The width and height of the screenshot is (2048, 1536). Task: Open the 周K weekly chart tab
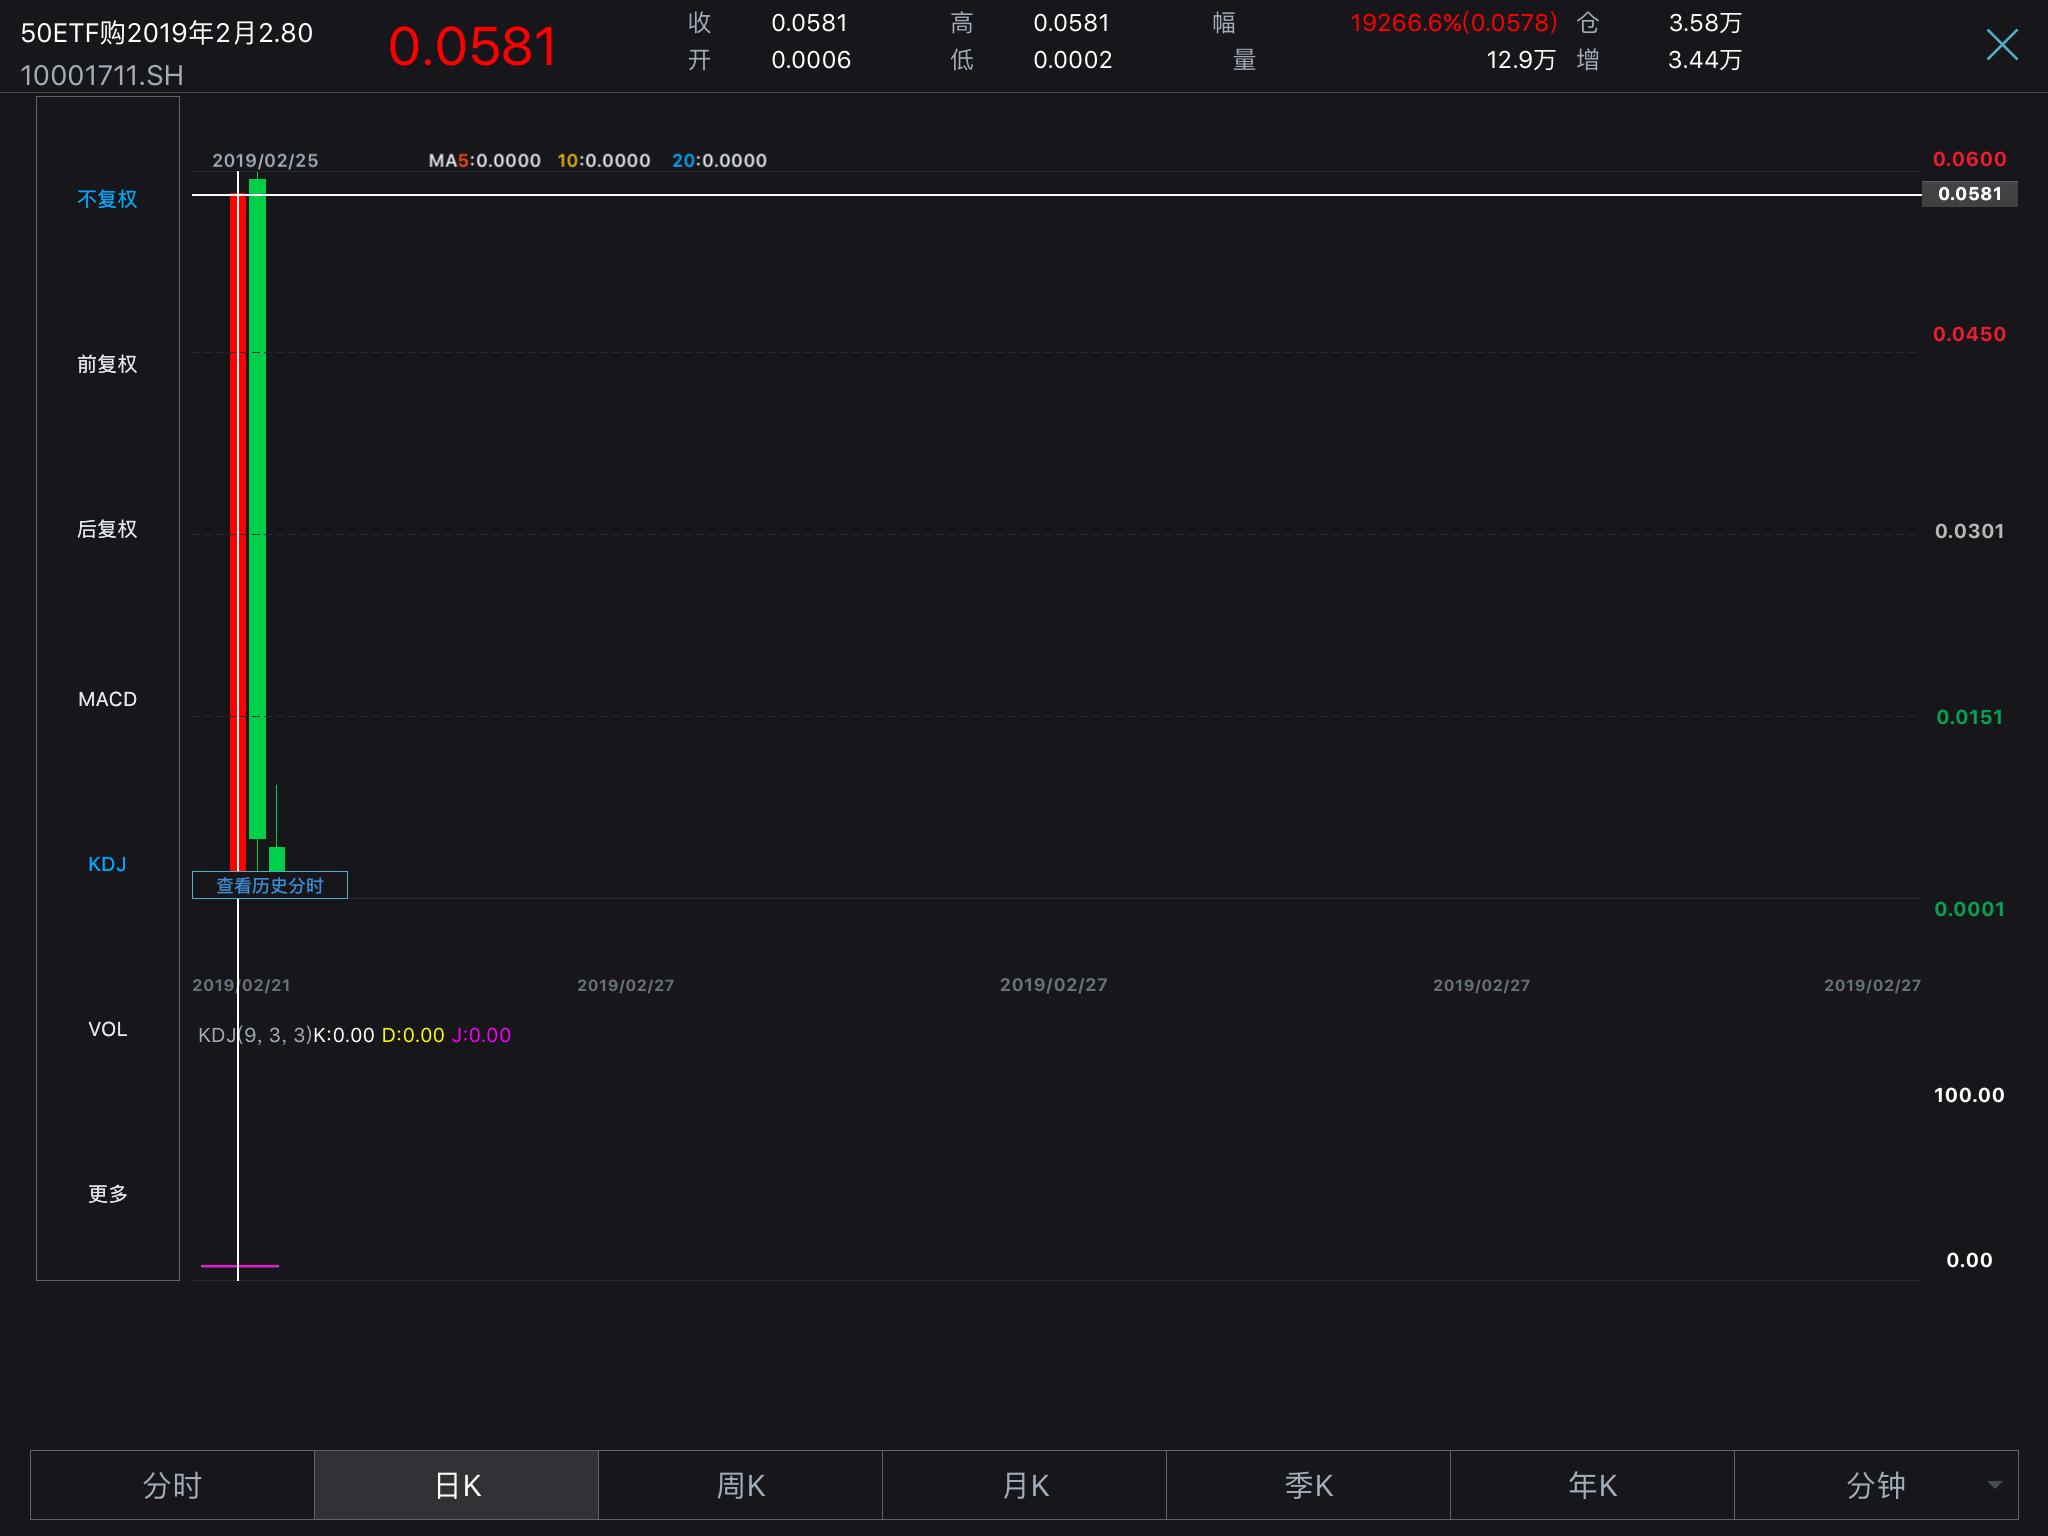(x=740, y=1485)
